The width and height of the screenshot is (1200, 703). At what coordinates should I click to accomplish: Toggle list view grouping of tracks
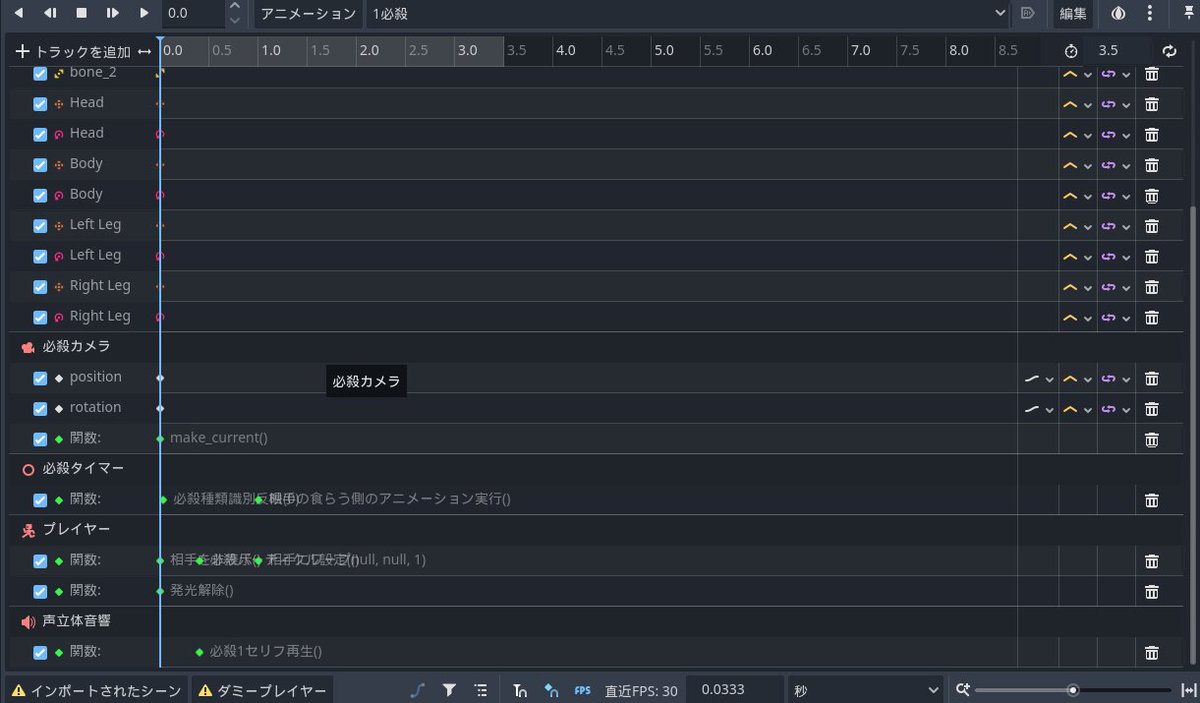[481, 690]
